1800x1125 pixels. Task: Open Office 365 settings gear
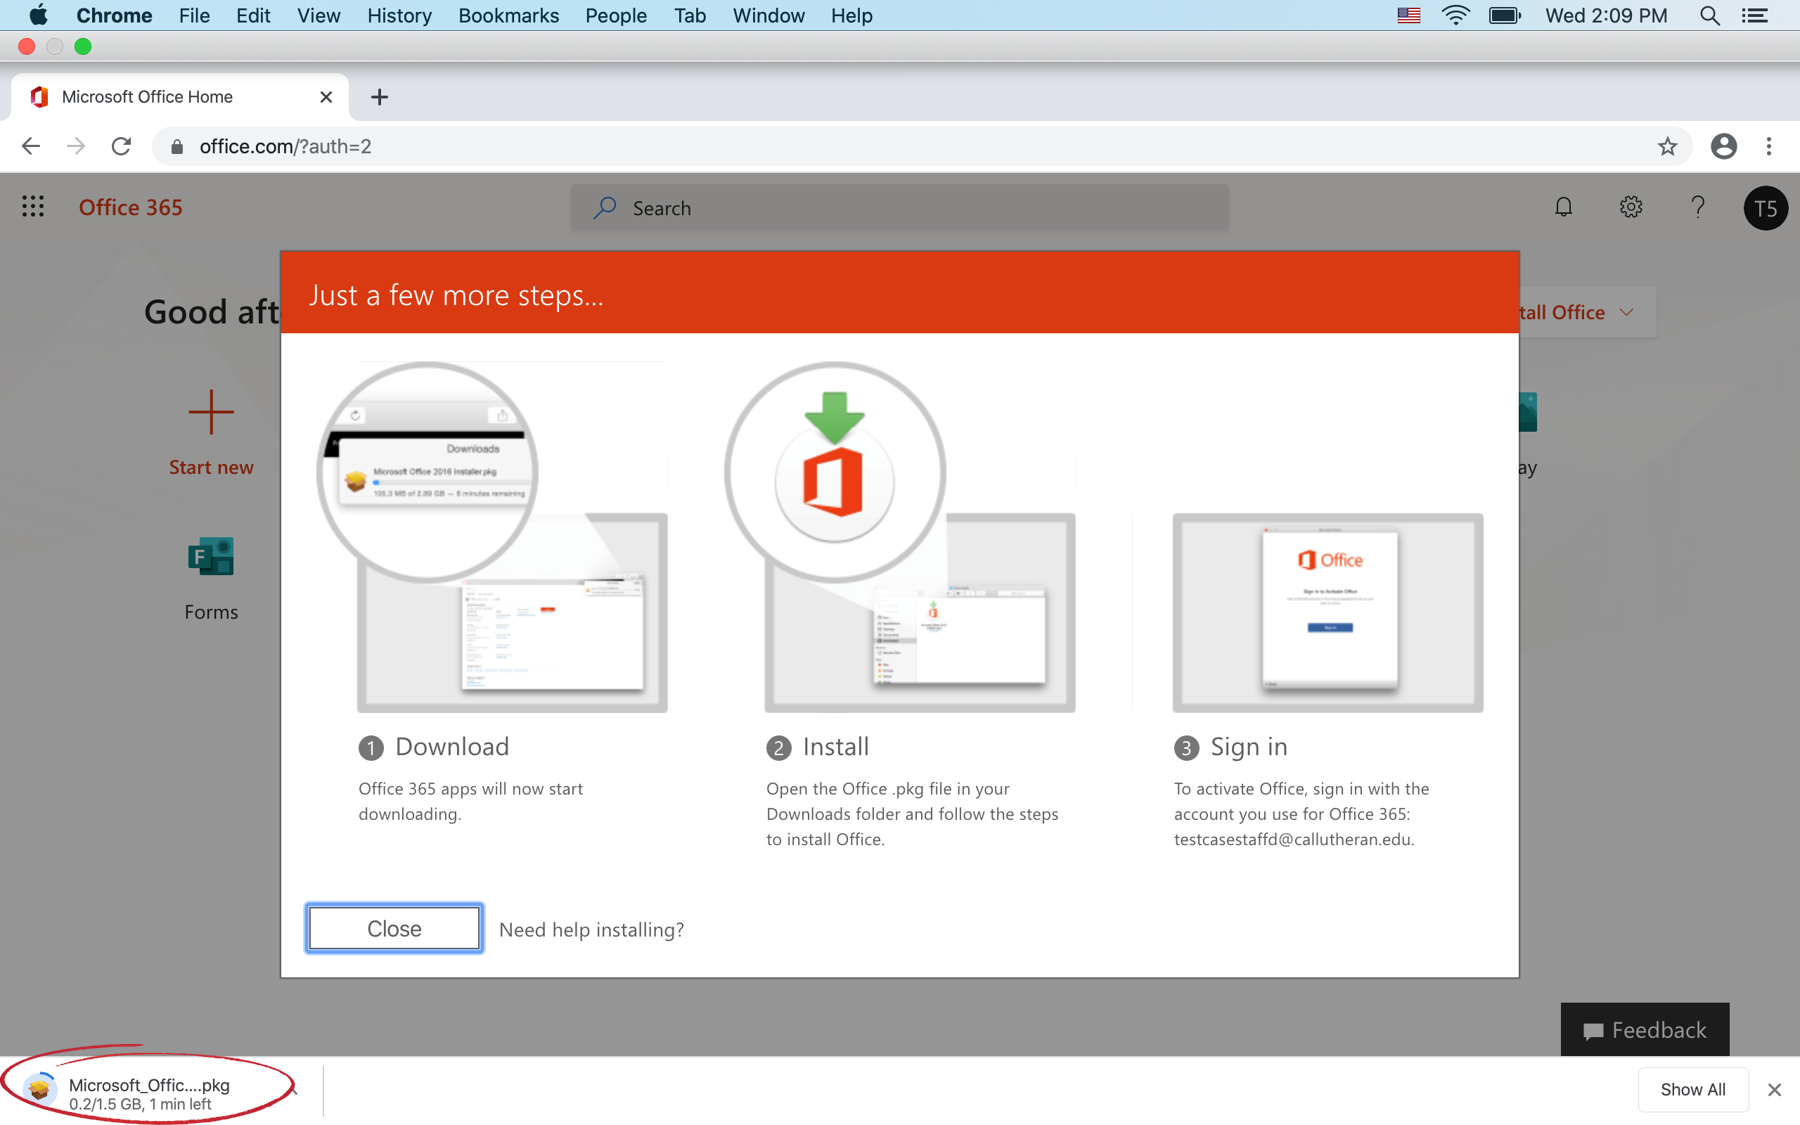[1631, 207]
